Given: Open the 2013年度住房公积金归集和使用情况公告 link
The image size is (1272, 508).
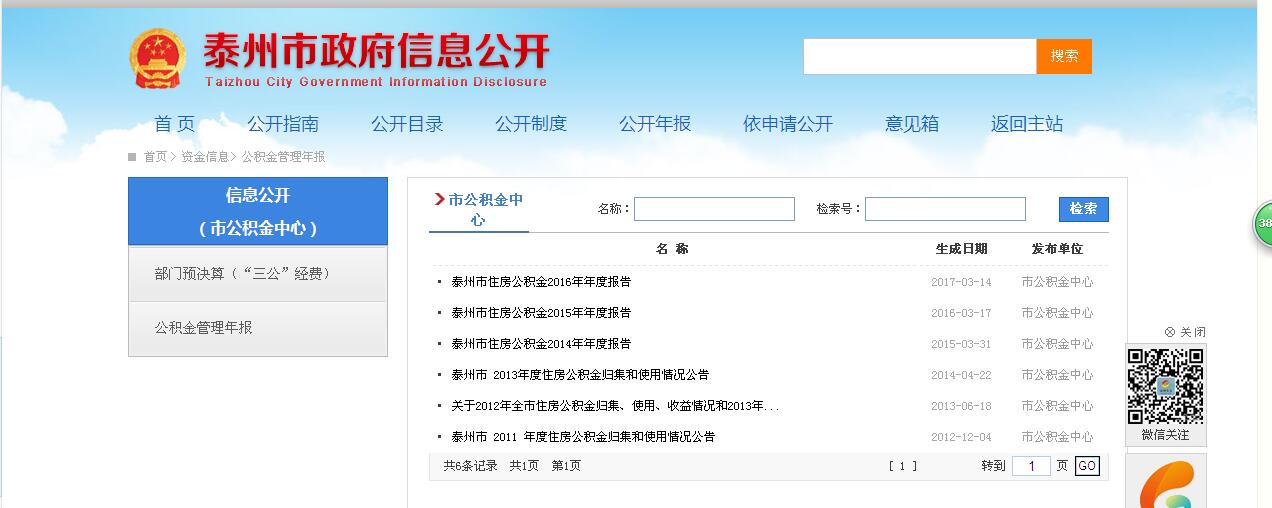Looking at the screenshot, I should [x=580, y=375].
